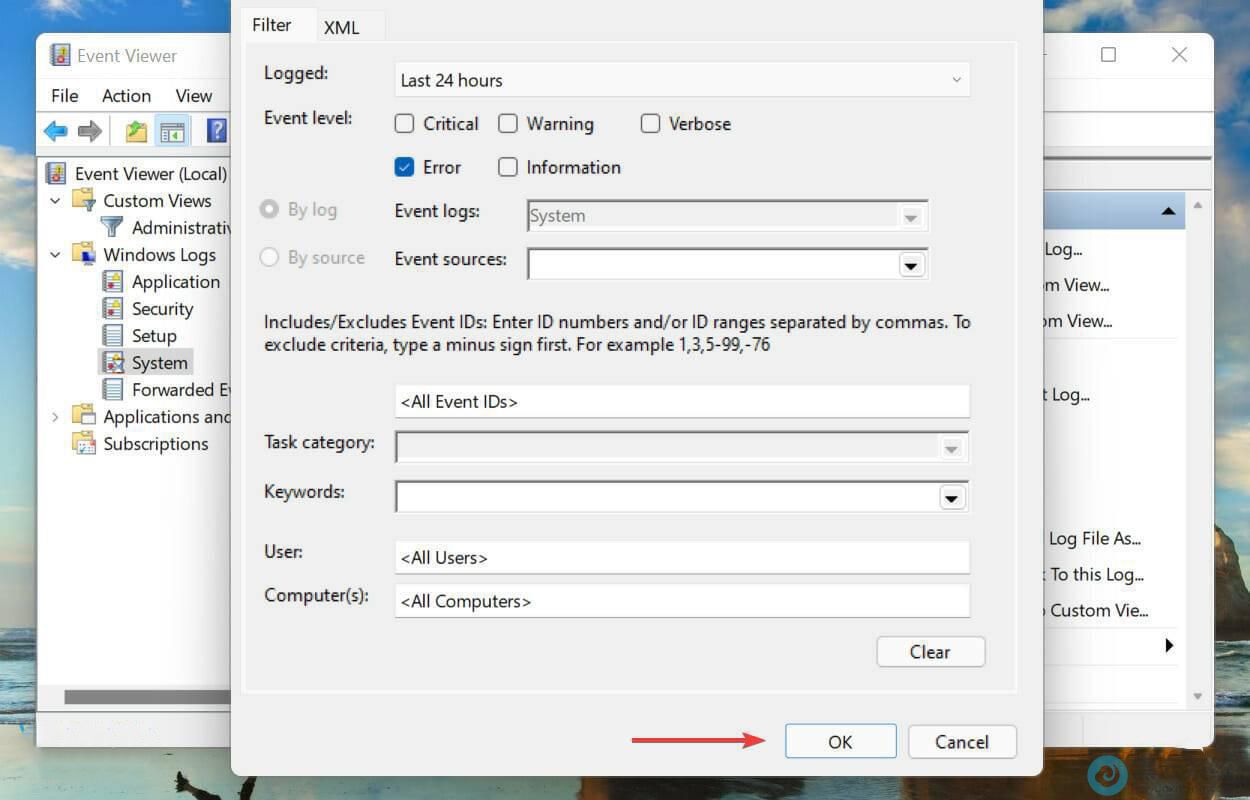Viewport: 1250px width, 800px height.
Task: Uncheck the Error event level checkbox
Action: (404, 167)
